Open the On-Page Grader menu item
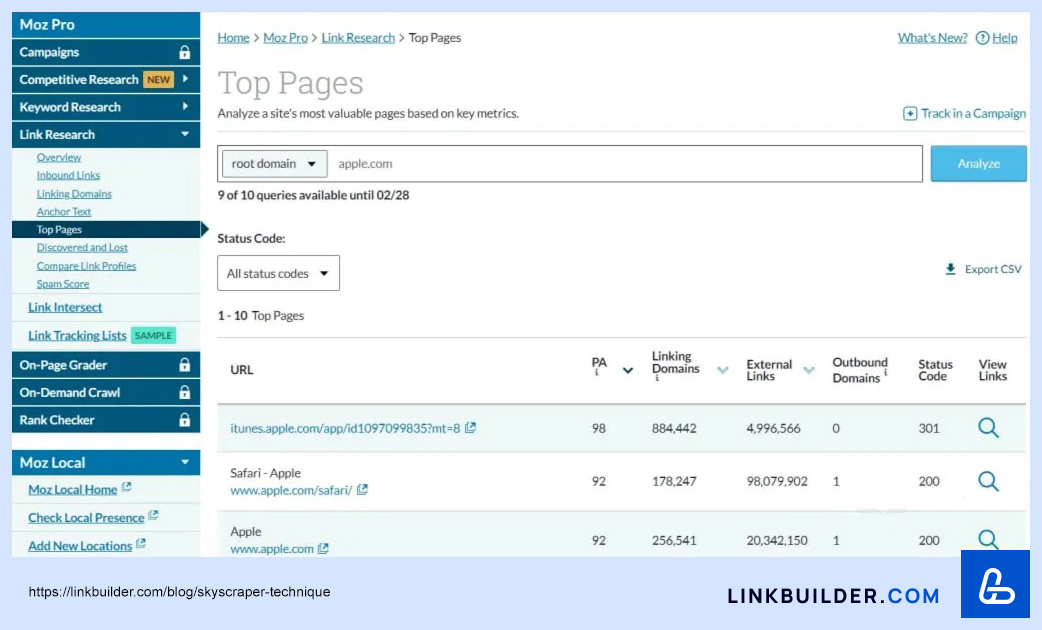 (106, 365)
